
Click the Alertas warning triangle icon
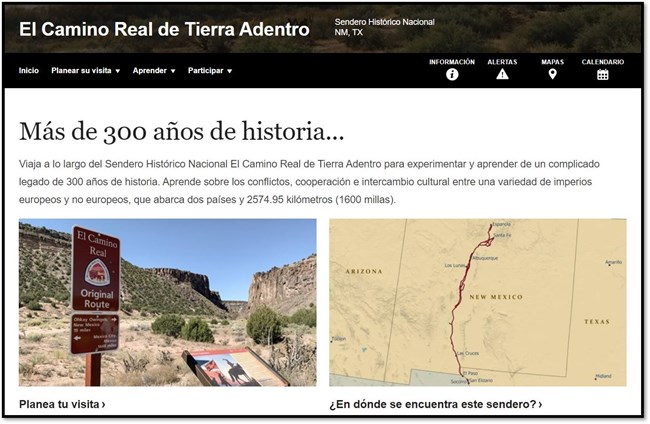(x=502, y=74)
